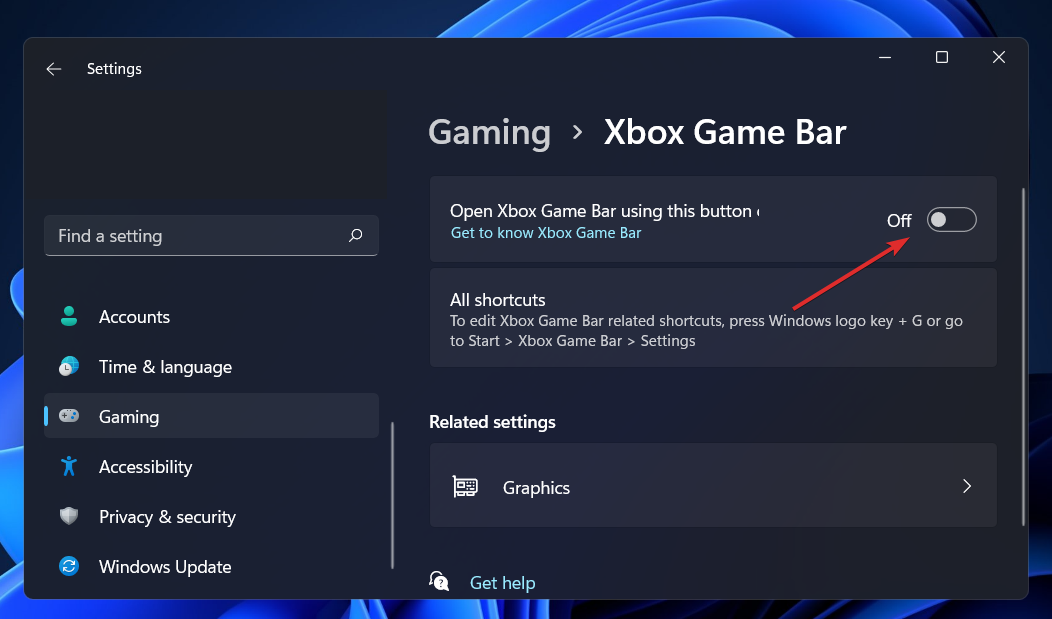
Task: Click the sidebar navigation scrollbar
Action: click(x=392, y=496)
